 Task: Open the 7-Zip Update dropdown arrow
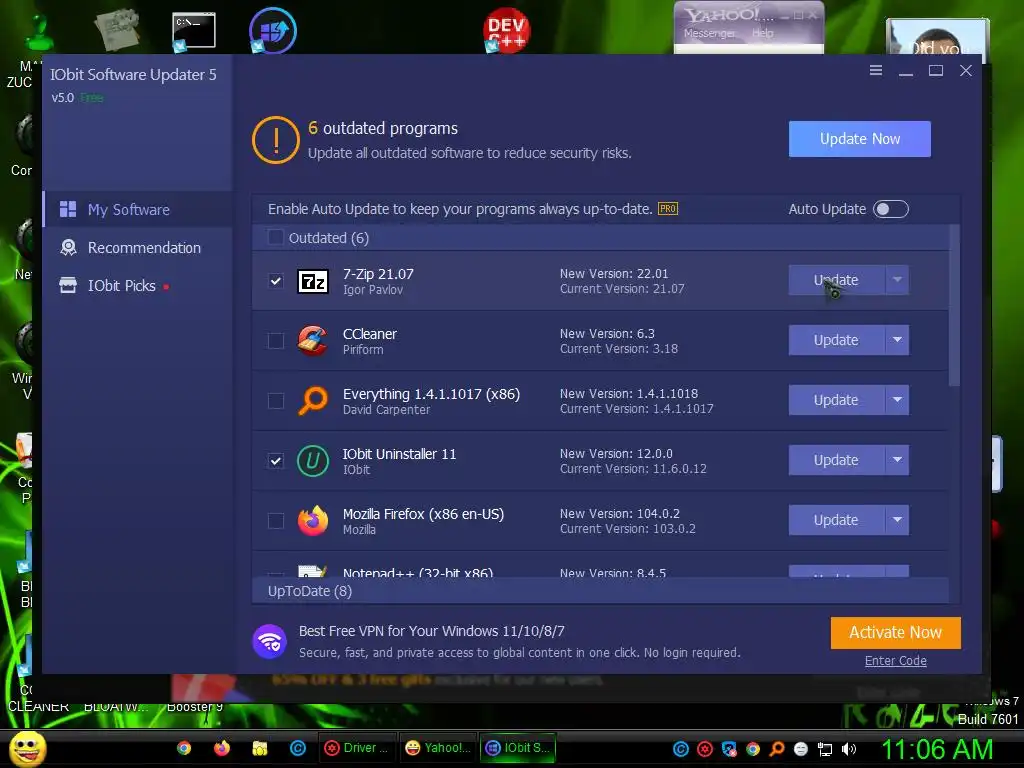(x=897, y=280)
